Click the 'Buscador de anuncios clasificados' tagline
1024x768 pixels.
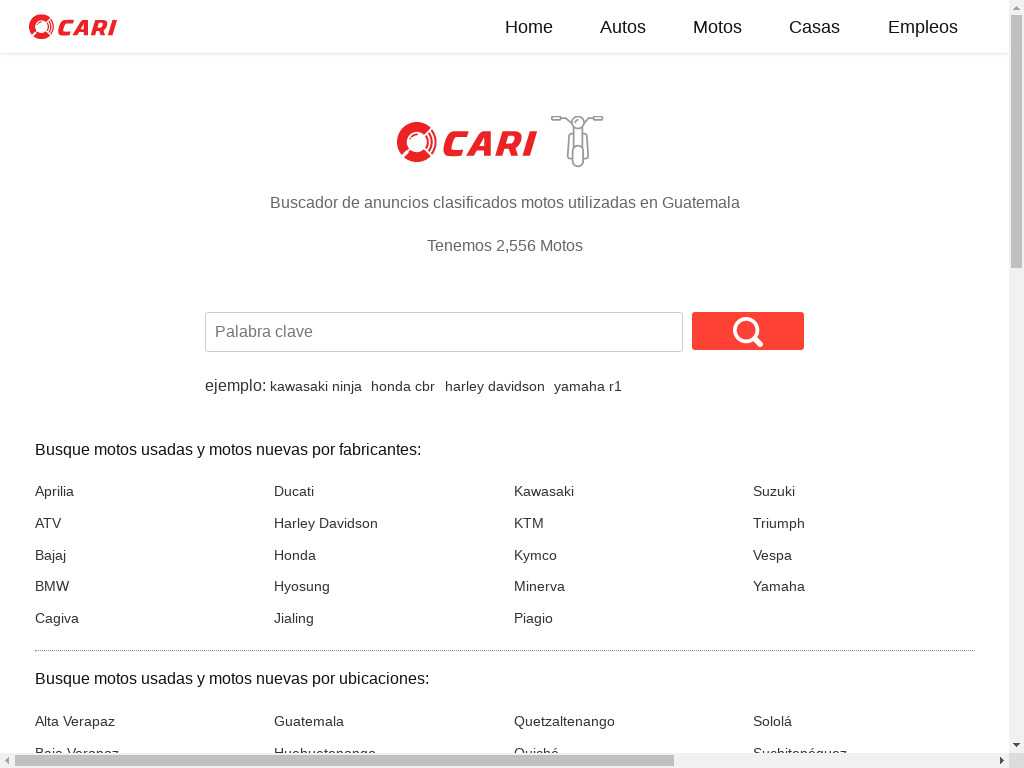point(505,202)
